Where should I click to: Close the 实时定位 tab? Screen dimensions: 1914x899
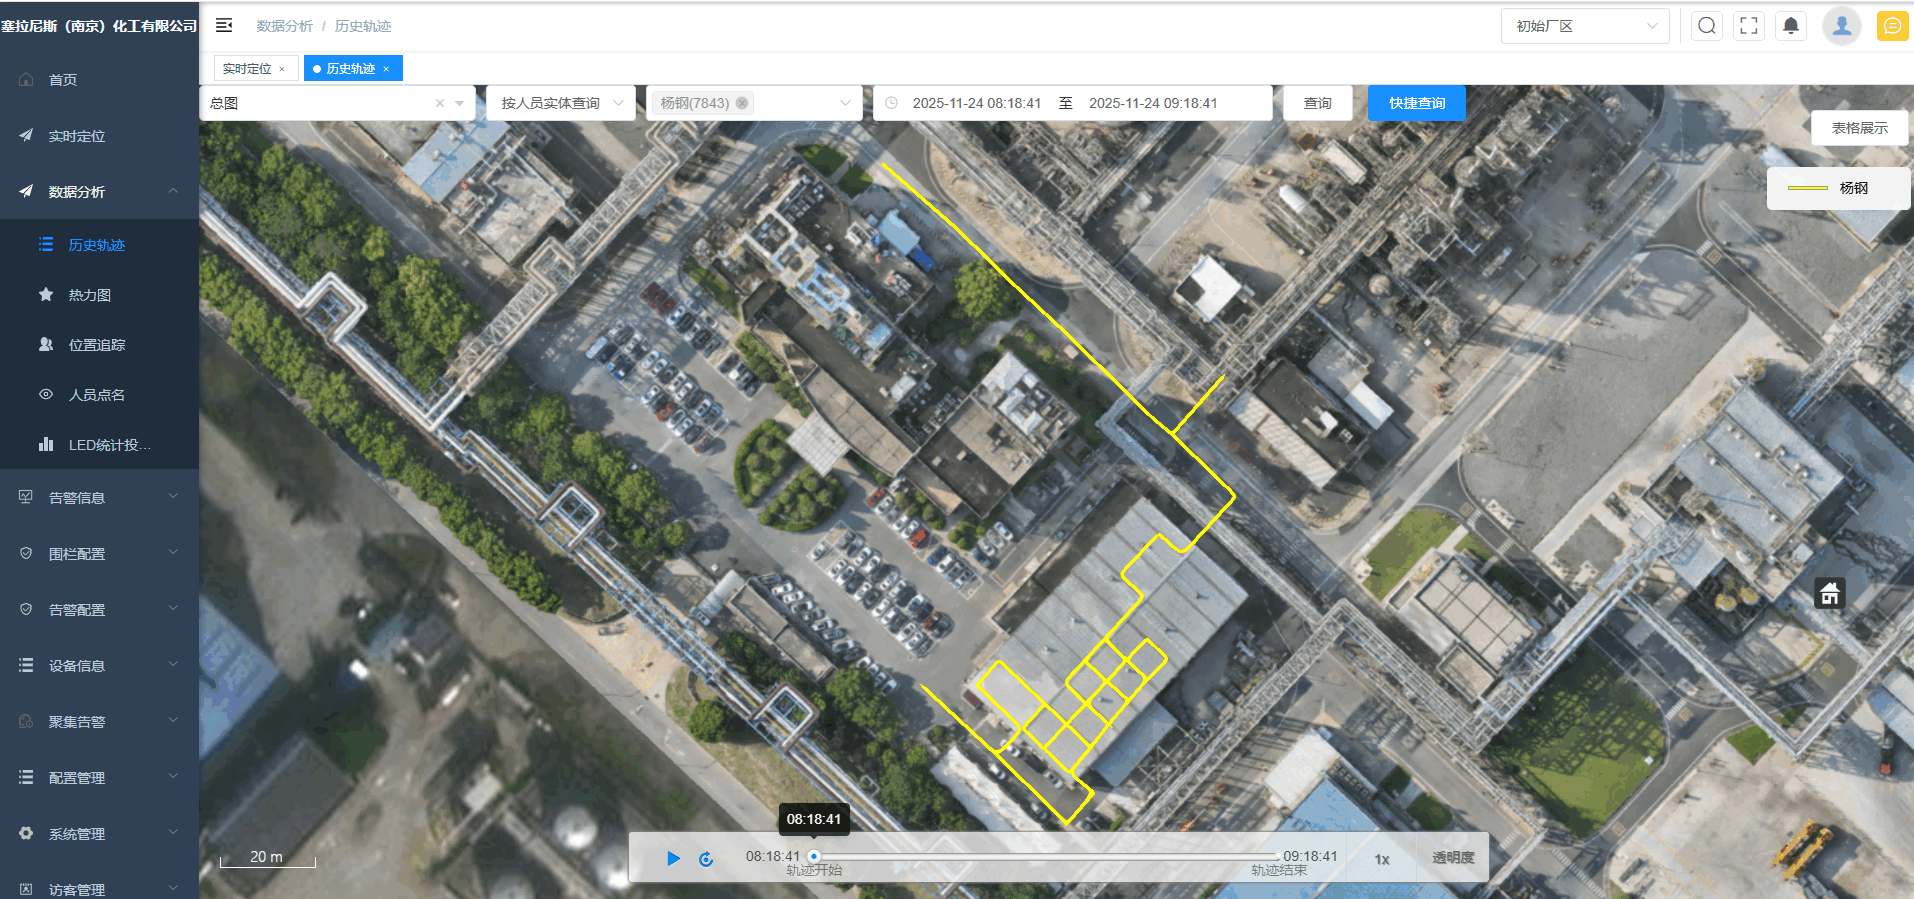tap(282, 69)
